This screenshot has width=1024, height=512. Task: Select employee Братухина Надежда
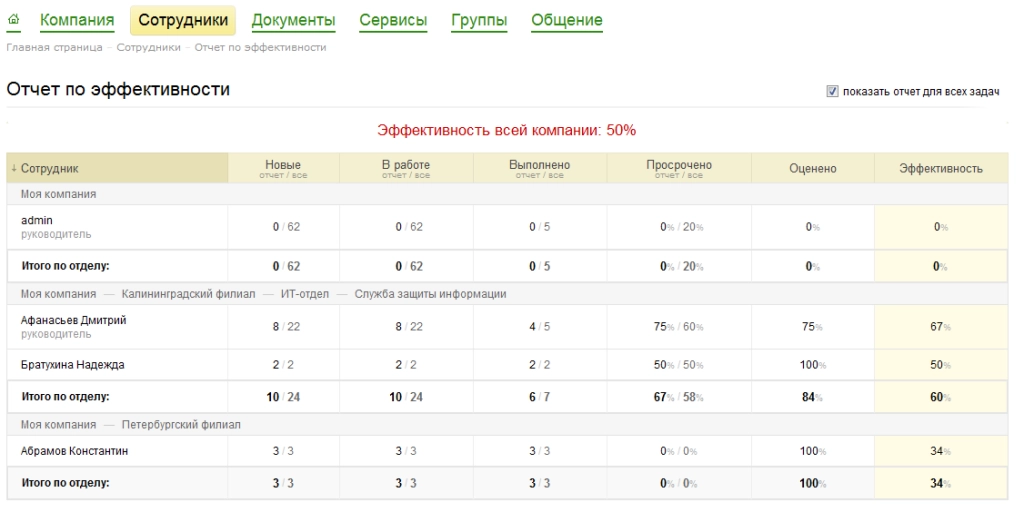71,365
